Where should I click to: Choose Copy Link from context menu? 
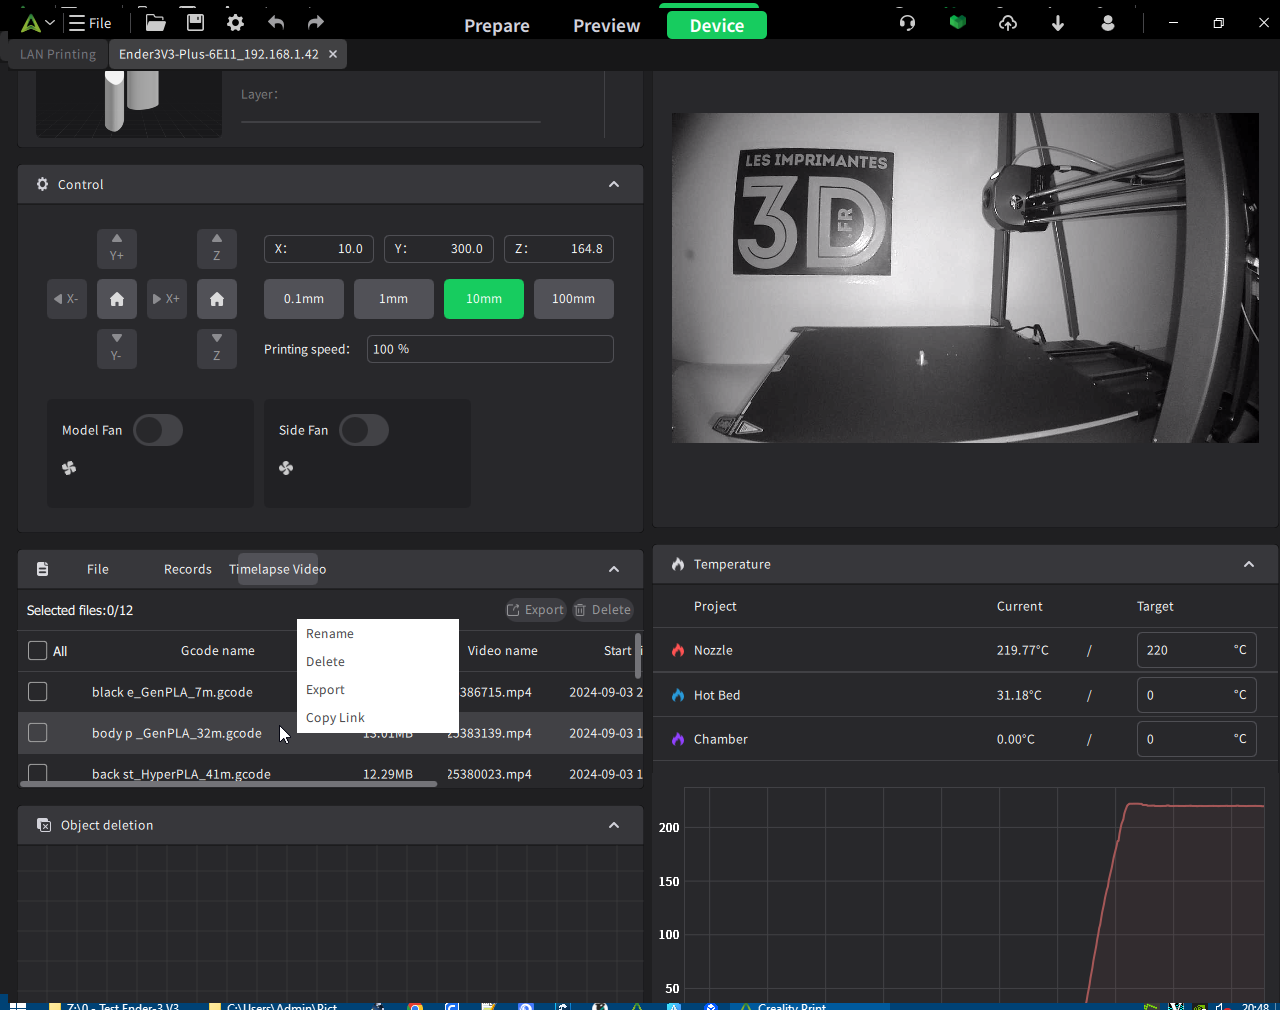pyautogui.click(x=335, y=718)
